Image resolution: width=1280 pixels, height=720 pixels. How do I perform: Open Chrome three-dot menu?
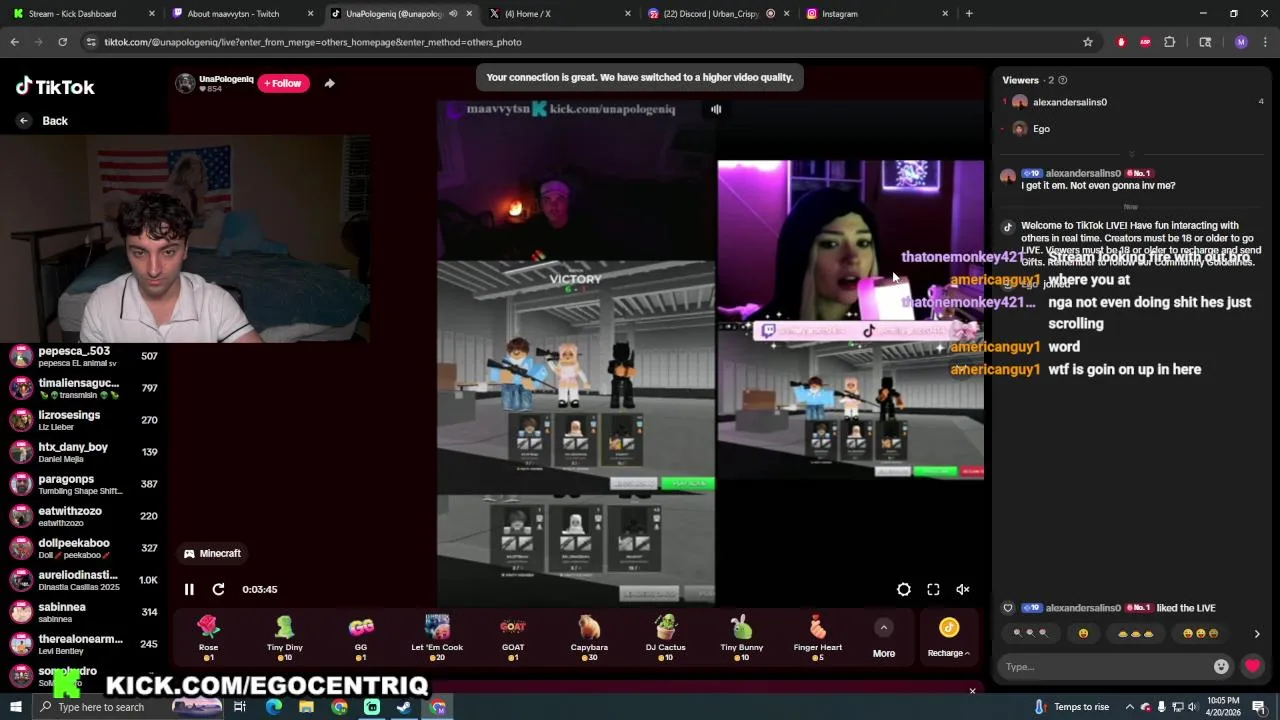pyautogui.click(x=1265, y=42)
